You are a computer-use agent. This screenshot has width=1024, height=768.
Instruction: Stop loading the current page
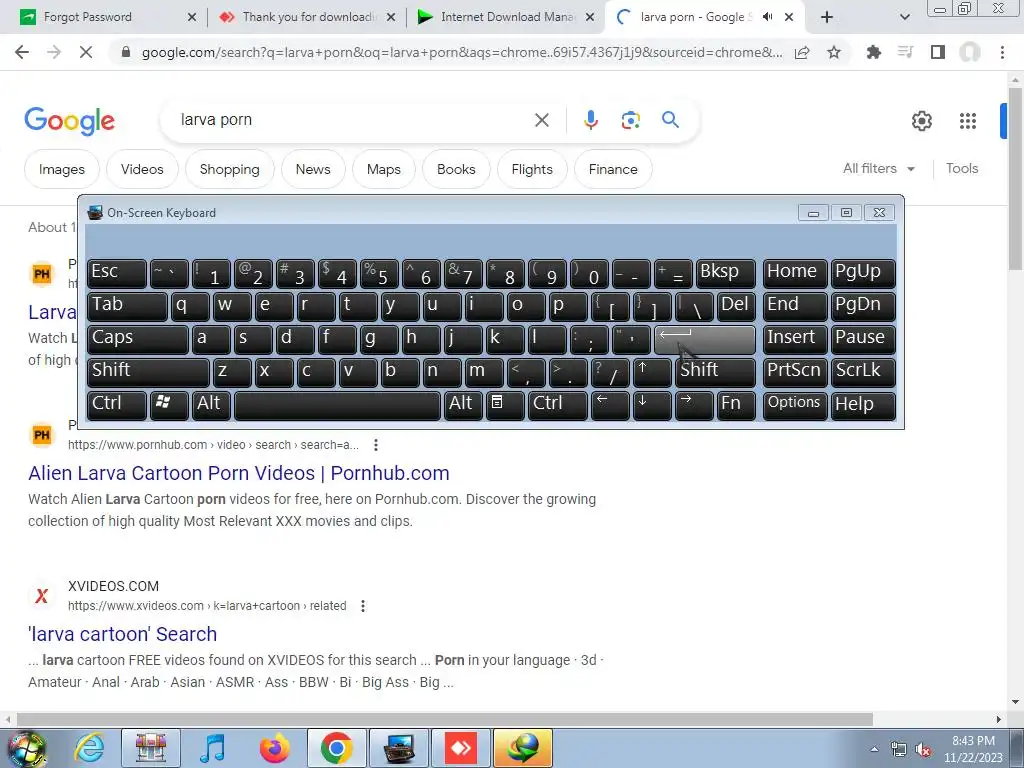coord(86,52)
